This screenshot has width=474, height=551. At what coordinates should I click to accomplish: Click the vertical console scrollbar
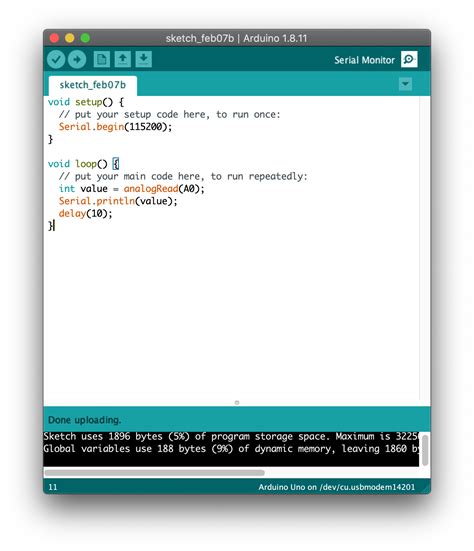coord(425,450)
